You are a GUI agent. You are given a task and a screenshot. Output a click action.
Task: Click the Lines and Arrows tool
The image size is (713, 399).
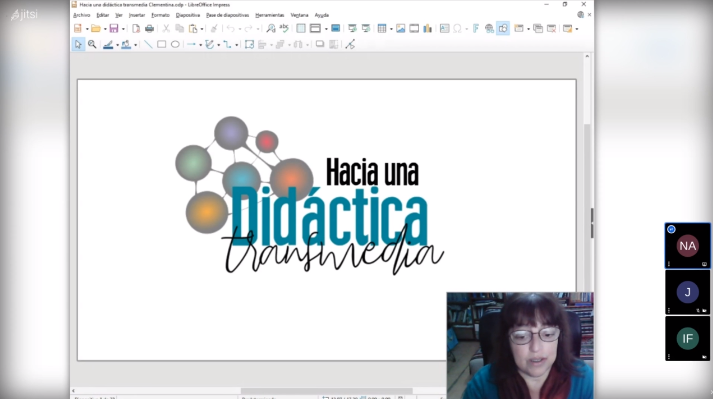pos(191,44)
